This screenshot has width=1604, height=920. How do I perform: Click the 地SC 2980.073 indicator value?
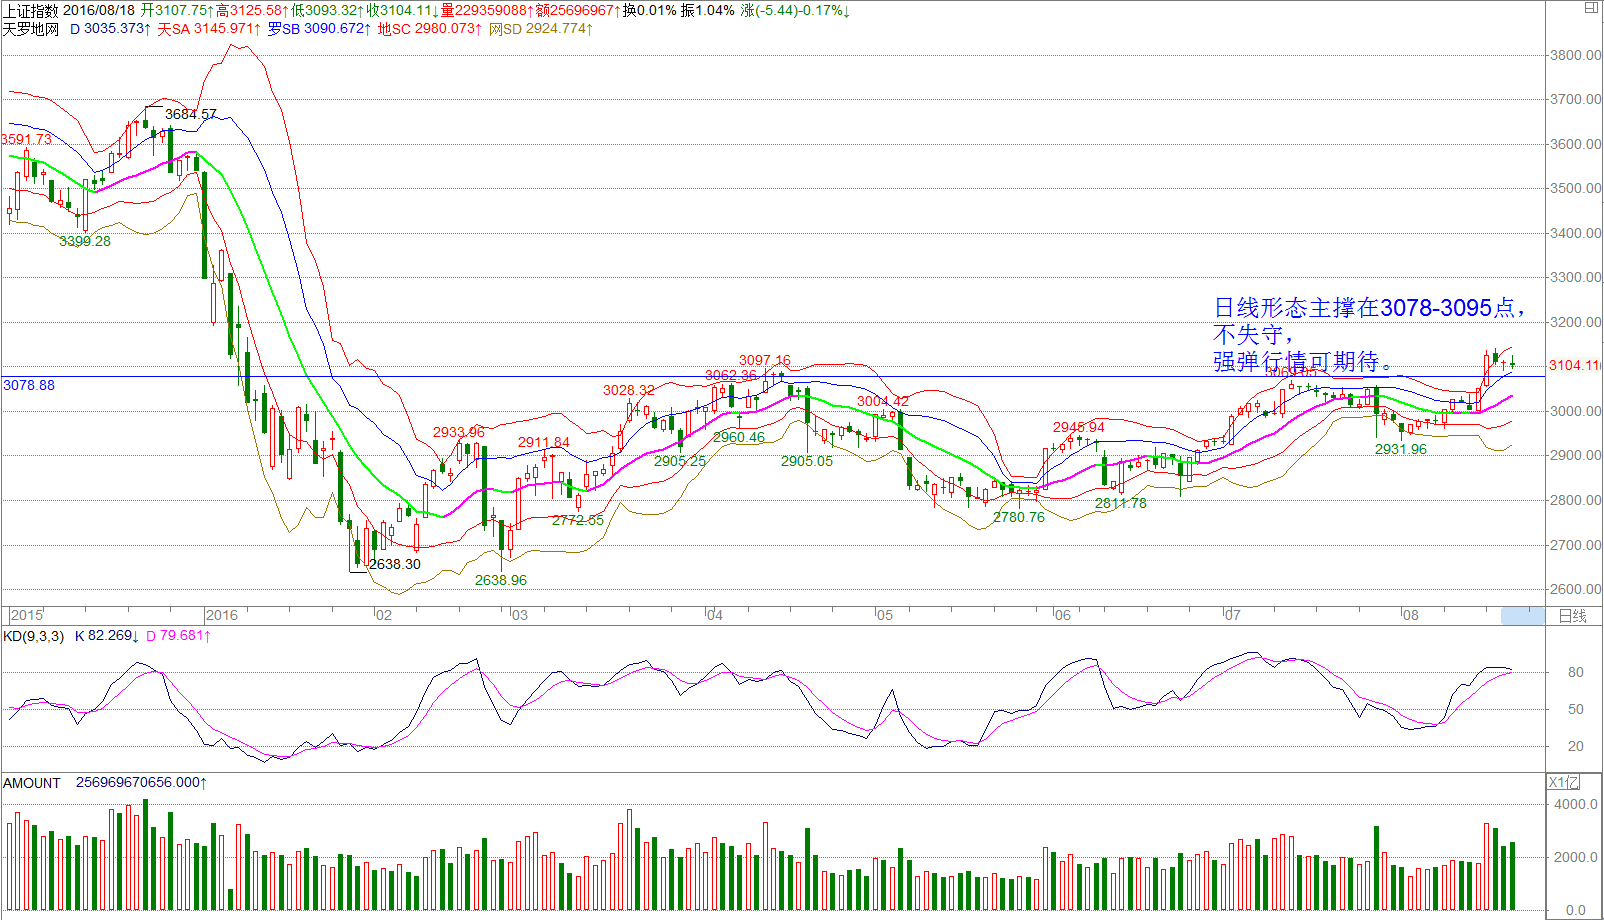pos(430,29)
